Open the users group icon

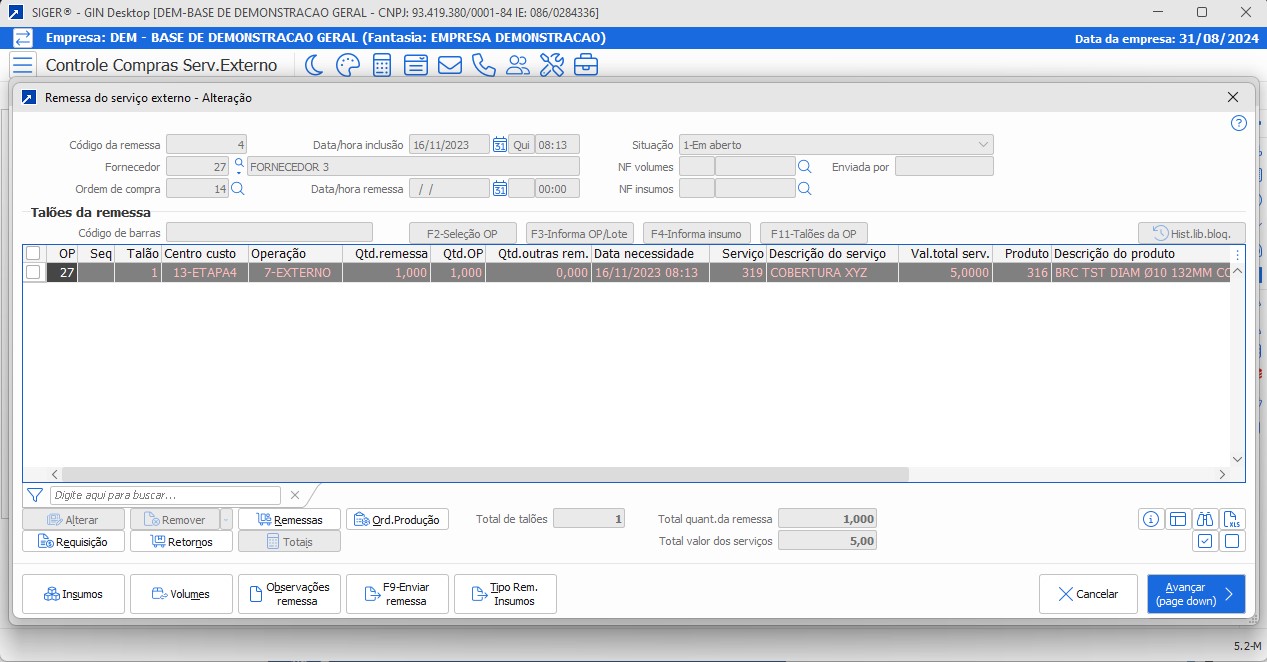(518, 65)
